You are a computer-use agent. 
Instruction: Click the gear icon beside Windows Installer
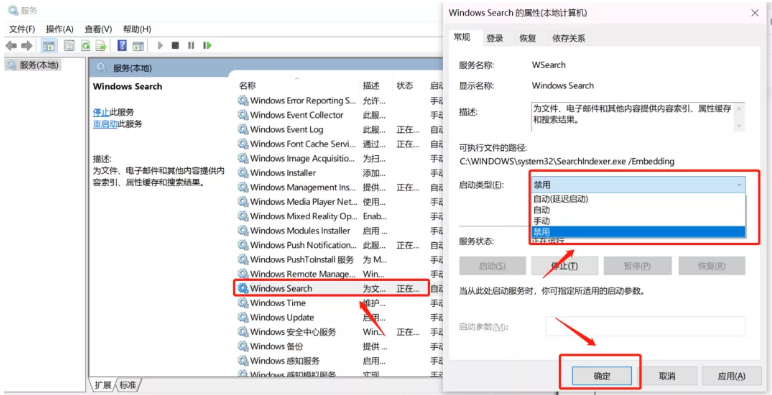(243, 173)
